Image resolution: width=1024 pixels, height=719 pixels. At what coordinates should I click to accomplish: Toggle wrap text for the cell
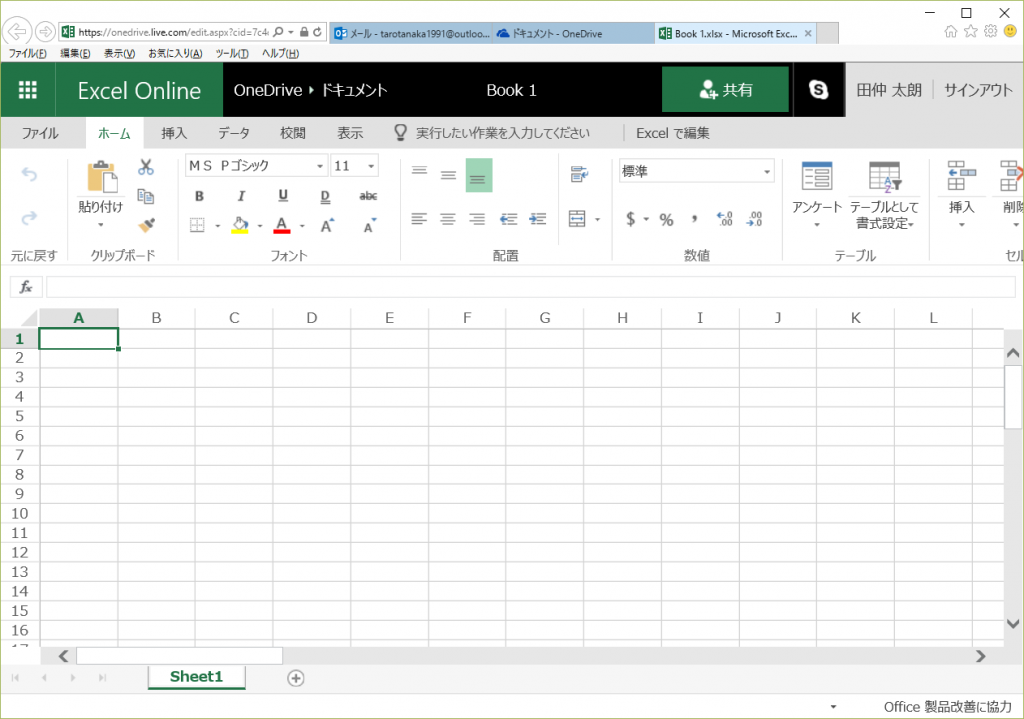(x=579, y=174)
